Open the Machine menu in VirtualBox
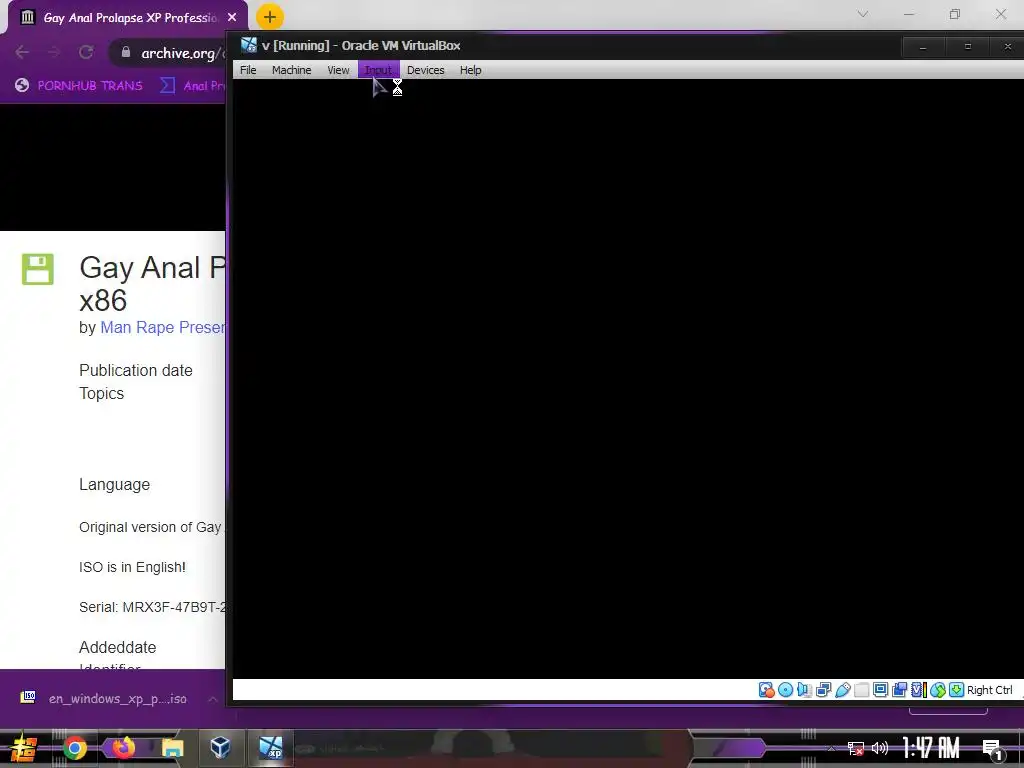This screenshot has height=768, width=1024. click(x=291, y=70)
